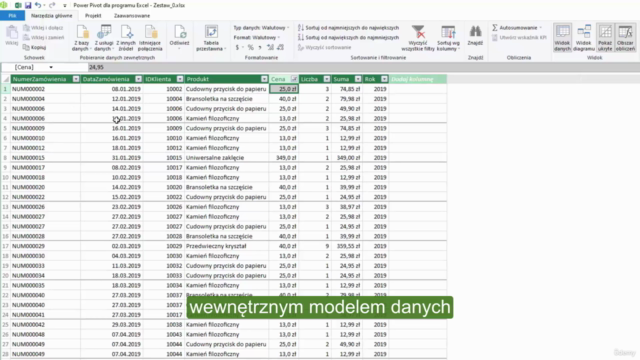640x360 pixels.
Task: Sort od największych do najmniejszych
Action: 348,38
